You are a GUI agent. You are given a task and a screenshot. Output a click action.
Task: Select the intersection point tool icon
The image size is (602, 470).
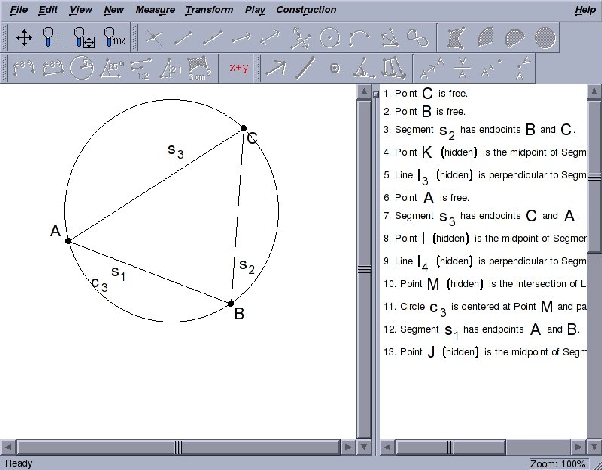tap(154, 38)
